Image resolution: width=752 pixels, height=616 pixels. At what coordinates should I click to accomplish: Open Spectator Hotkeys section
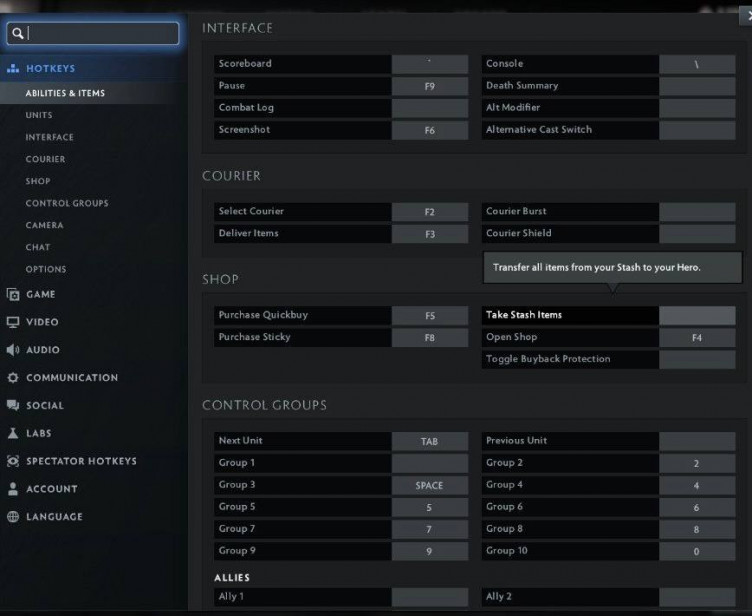coord(81,461)
